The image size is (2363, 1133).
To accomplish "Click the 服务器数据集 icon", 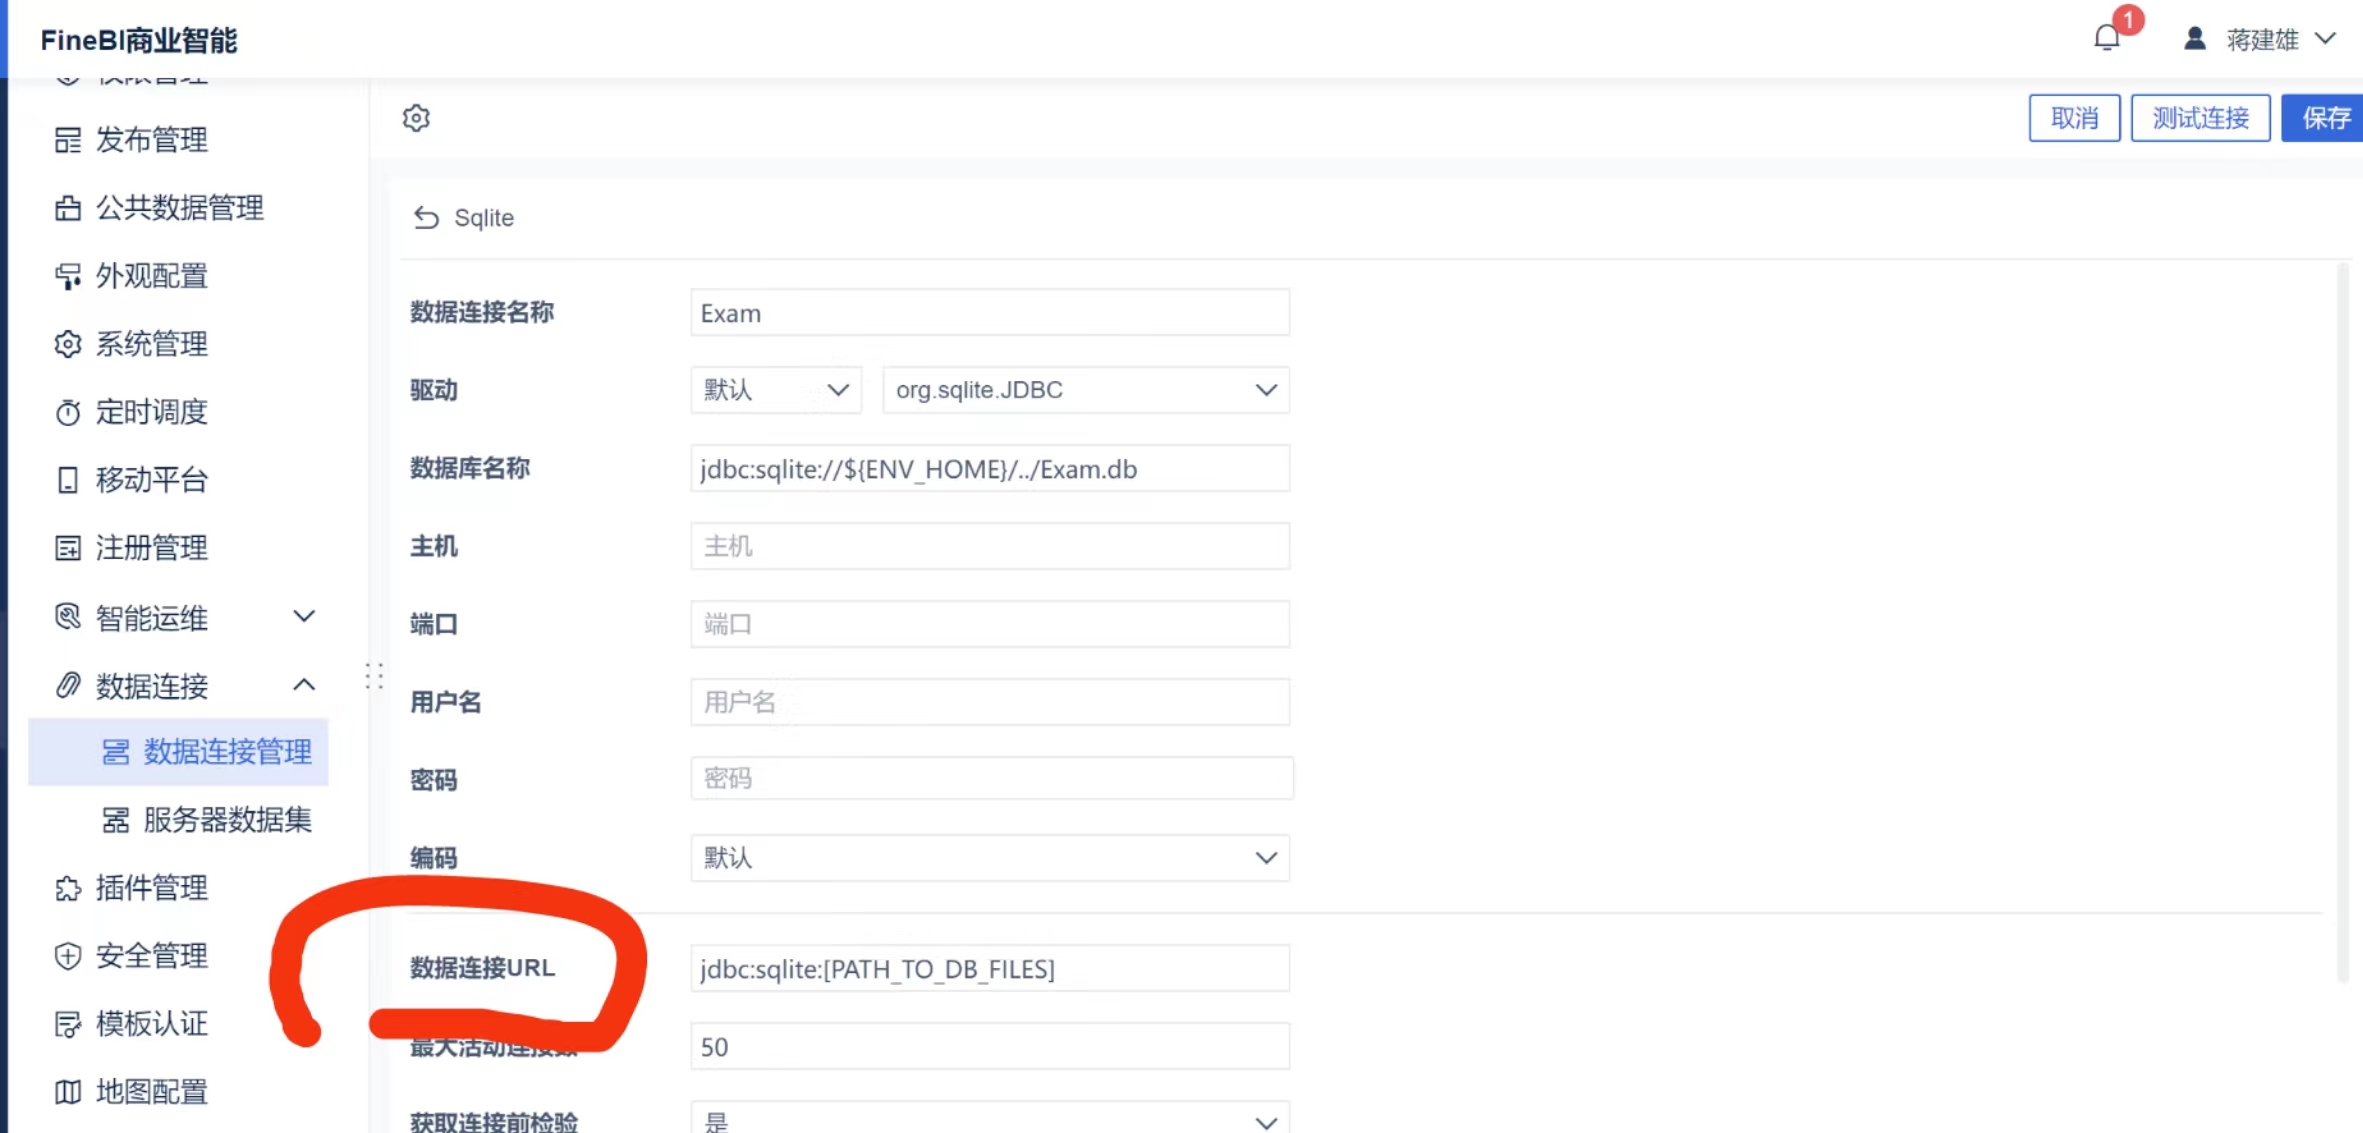I will 116,820.
